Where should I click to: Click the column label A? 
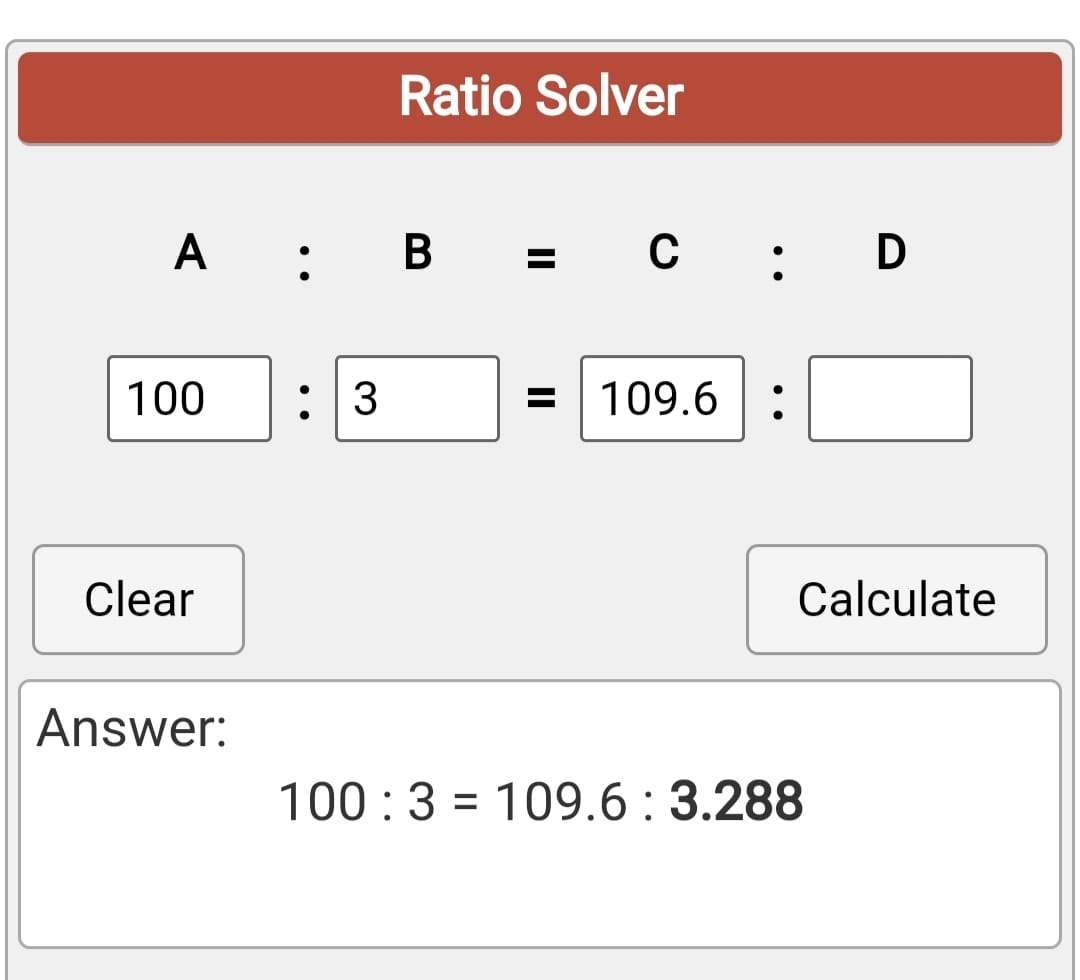coord(190,252)
